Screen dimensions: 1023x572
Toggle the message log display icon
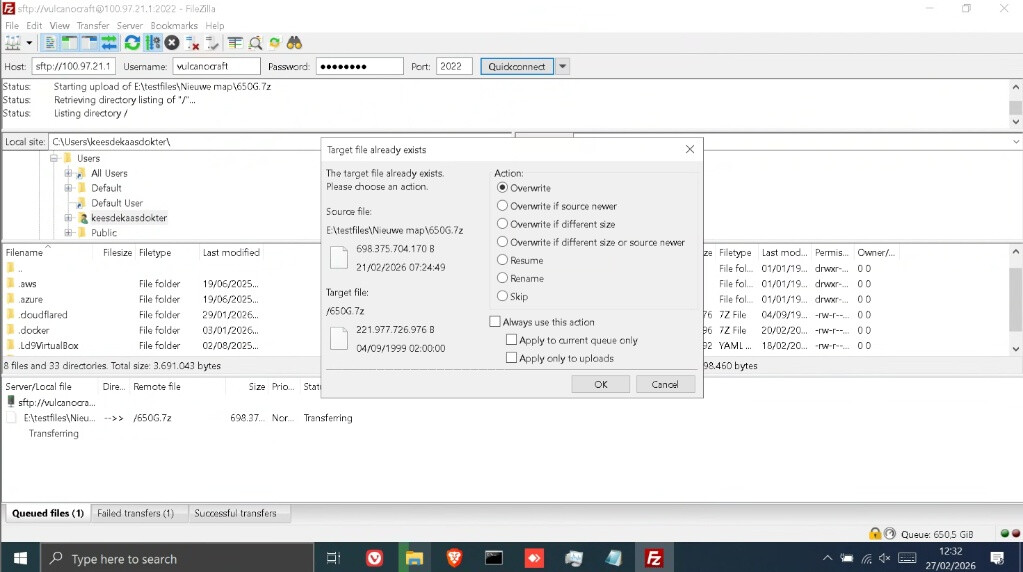tap(50, 43)
